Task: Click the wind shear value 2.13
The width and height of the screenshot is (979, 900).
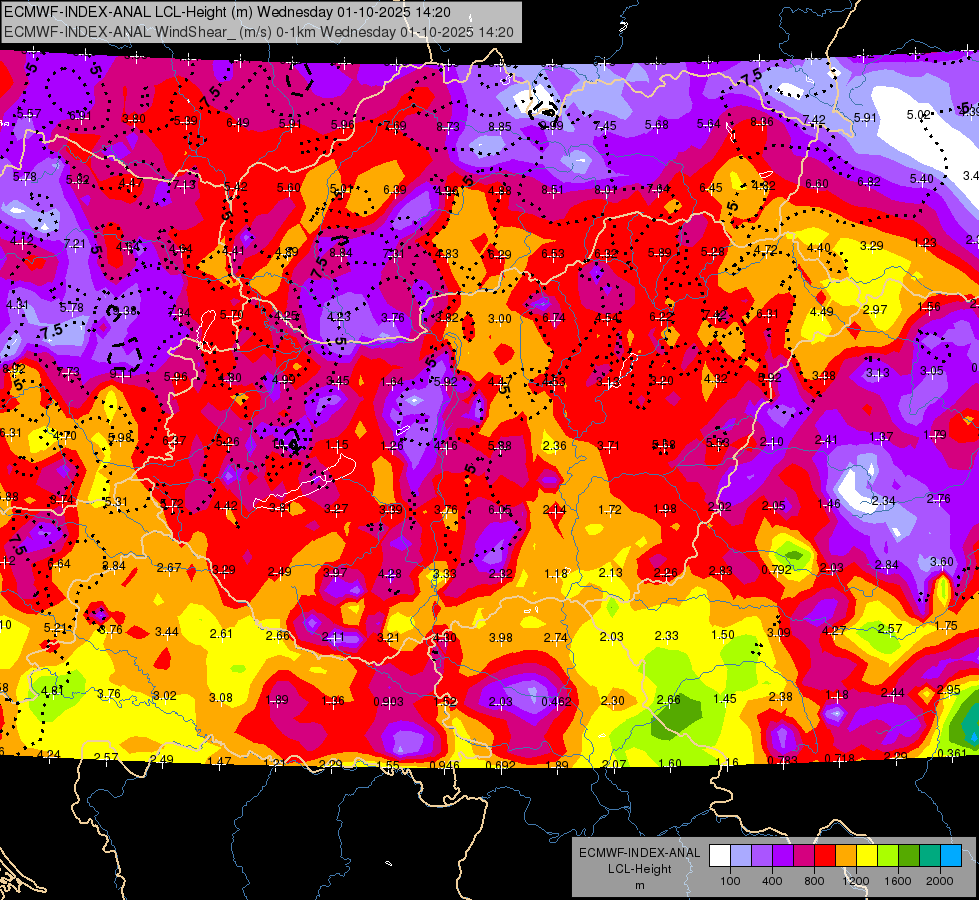Action: [x=611, y=573]
